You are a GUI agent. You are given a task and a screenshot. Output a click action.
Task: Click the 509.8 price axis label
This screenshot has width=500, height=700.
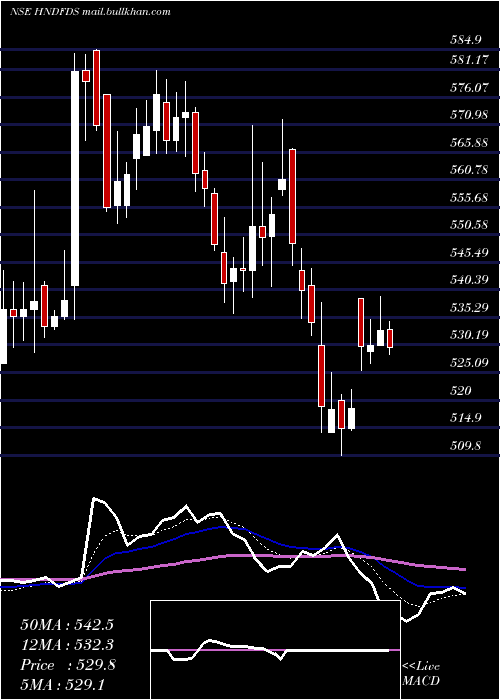[x=465, y=445]
